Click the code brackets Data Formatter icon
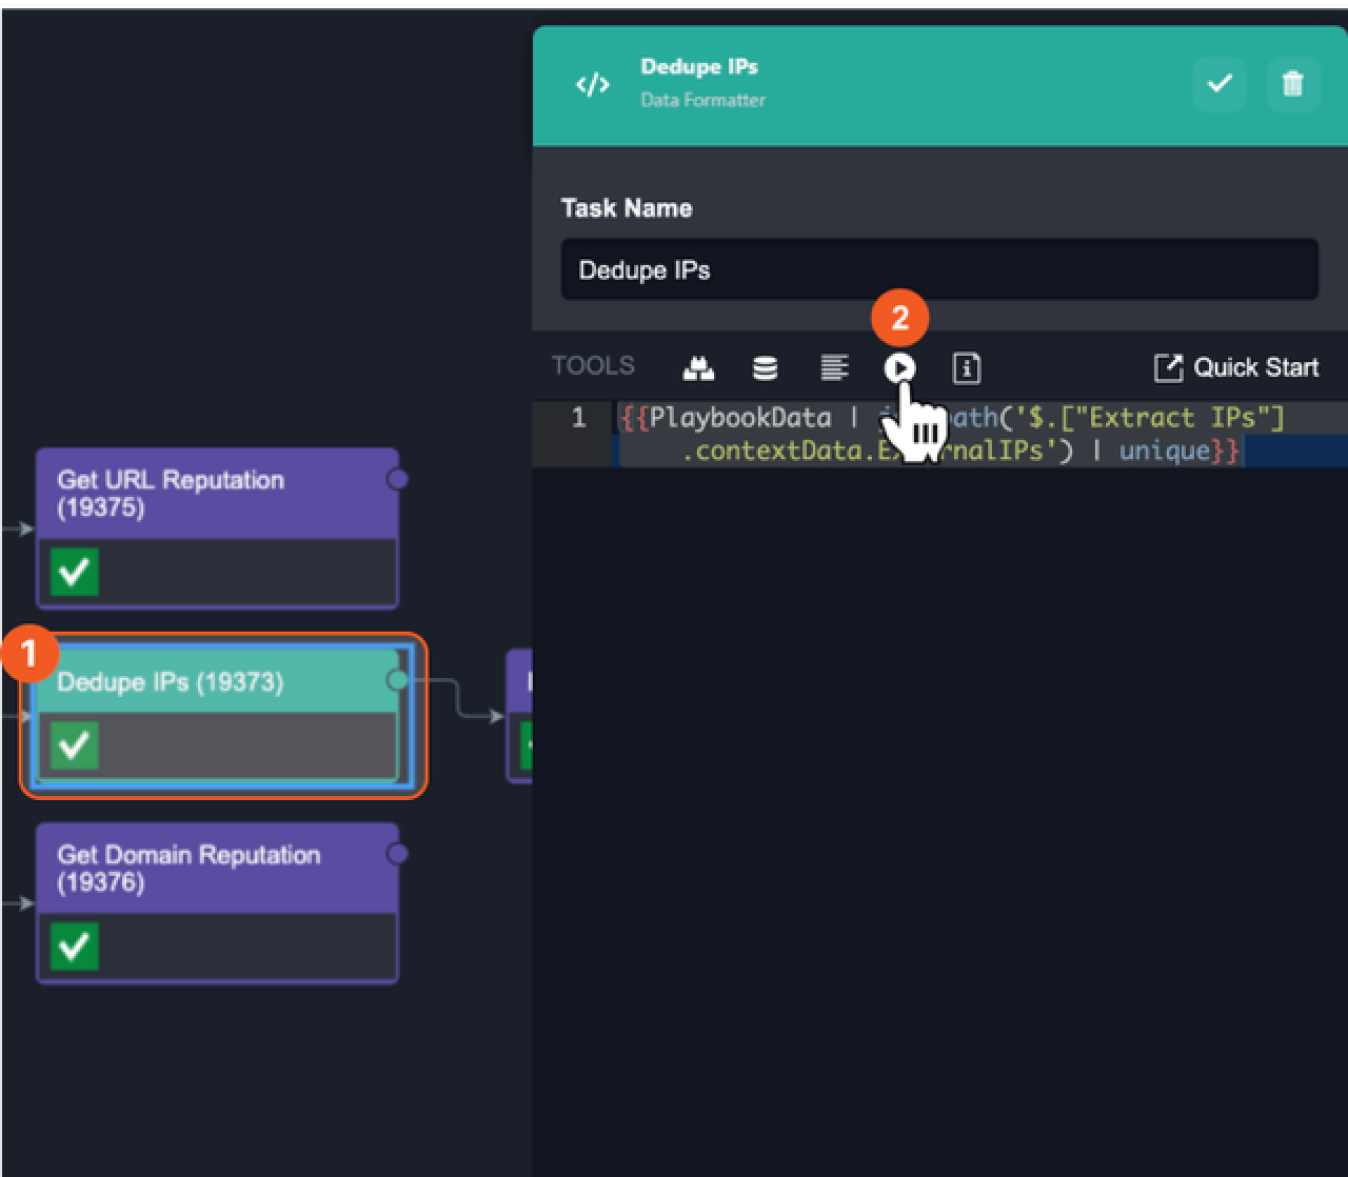The height and width of the screenshot is (1177, 1348). click(x=592, y=85)
